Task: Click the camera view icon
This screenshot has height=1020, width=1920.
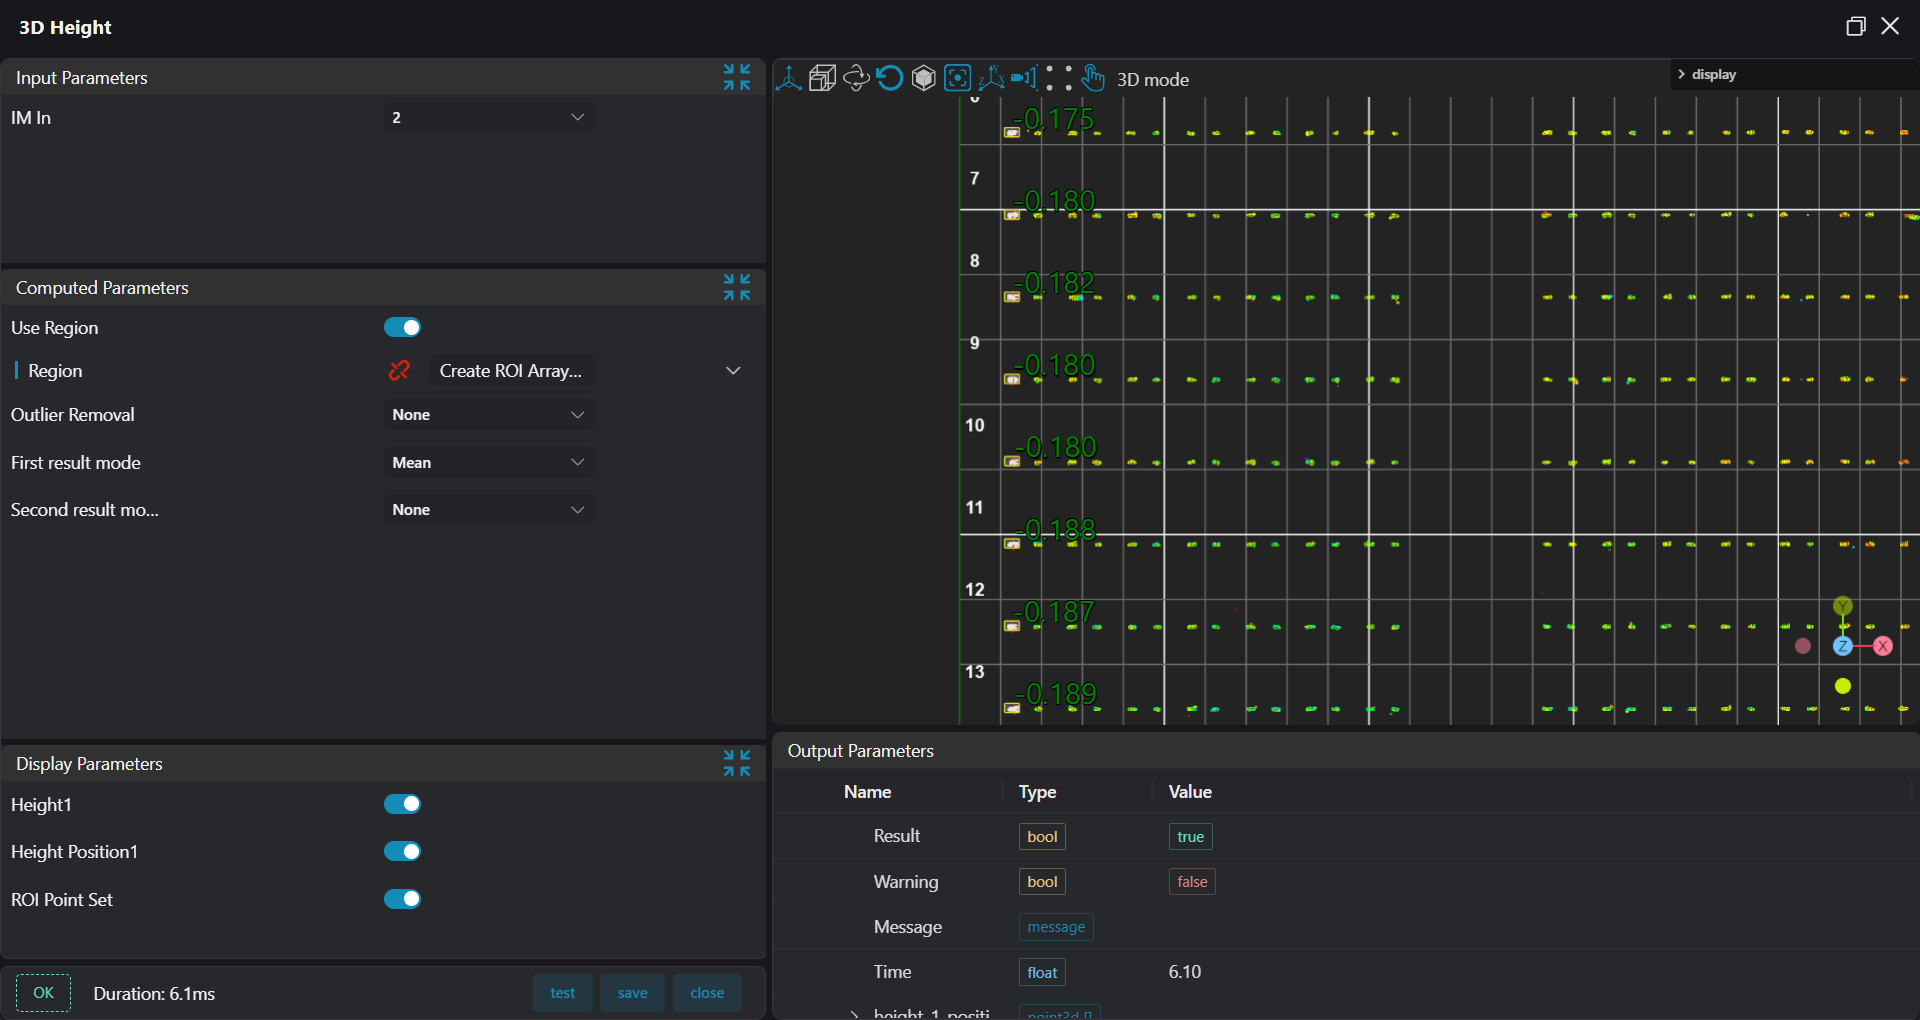Action: 1024,78
